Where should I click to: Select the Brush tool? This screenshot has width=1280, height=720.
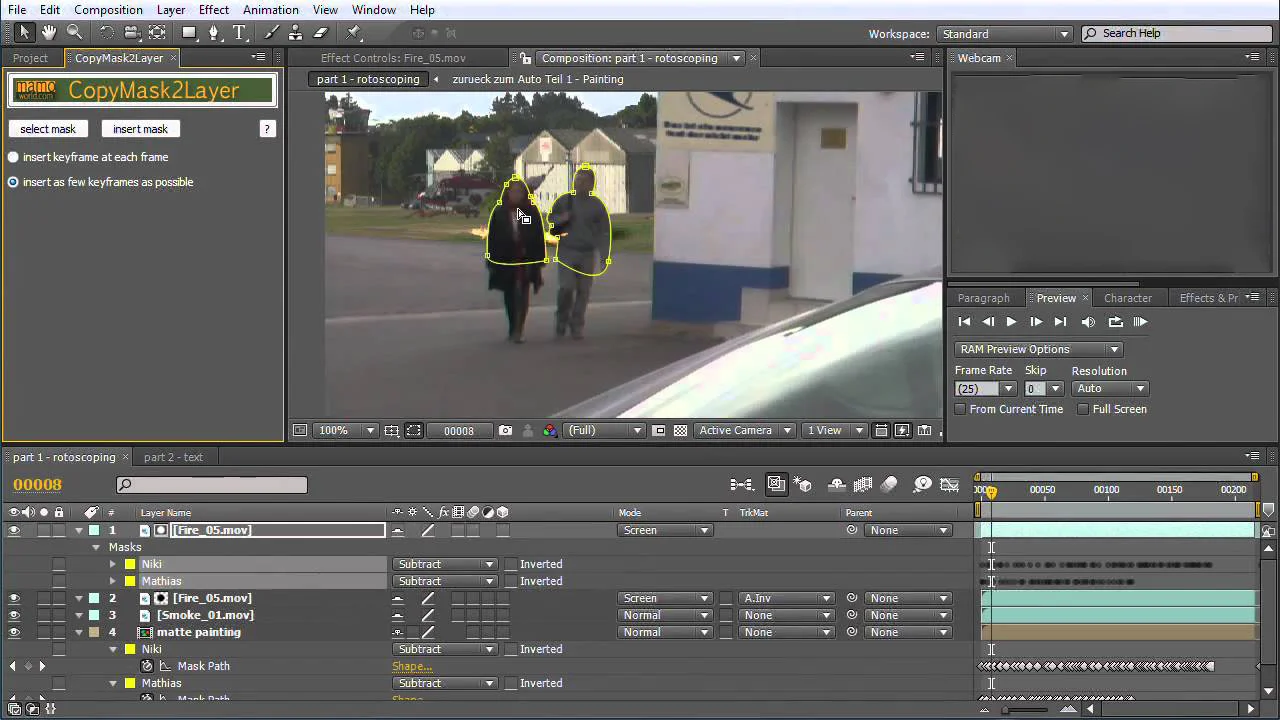(272, 33)
